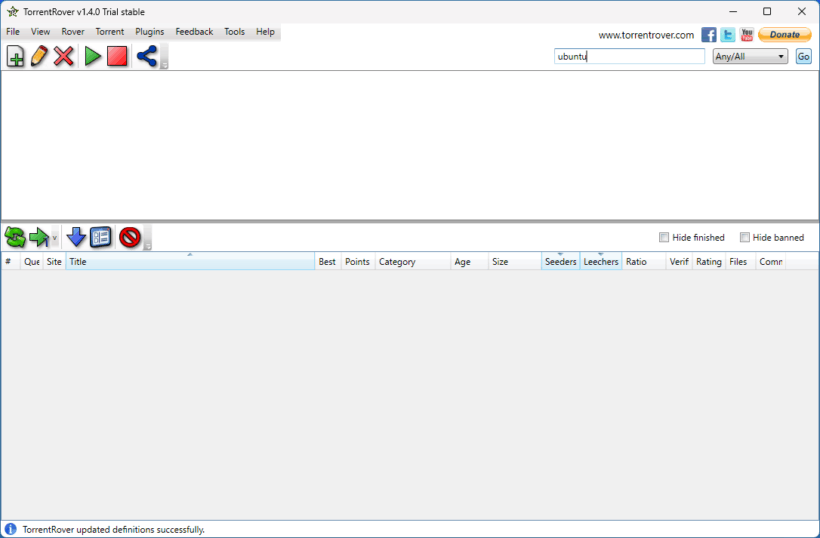Screen dimensions: 820x538
Task: Click the red X delete icon
Action: 63,56
